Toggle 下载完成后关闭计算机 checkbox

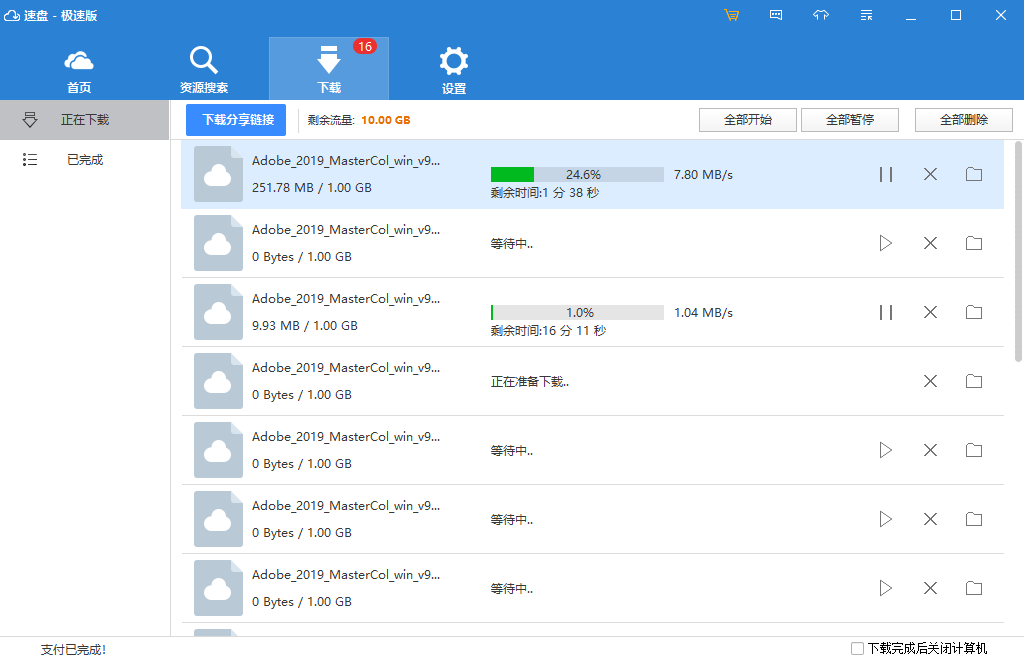click(857, 648)
